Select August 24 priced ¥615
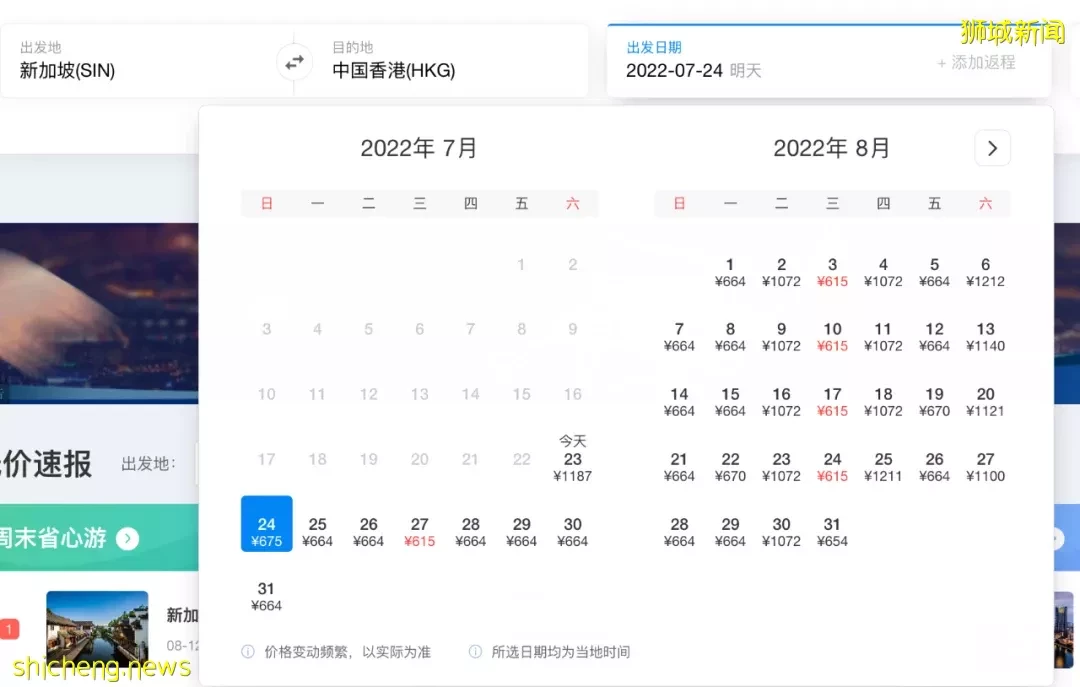1080x687 pixels. click(832, 466)
